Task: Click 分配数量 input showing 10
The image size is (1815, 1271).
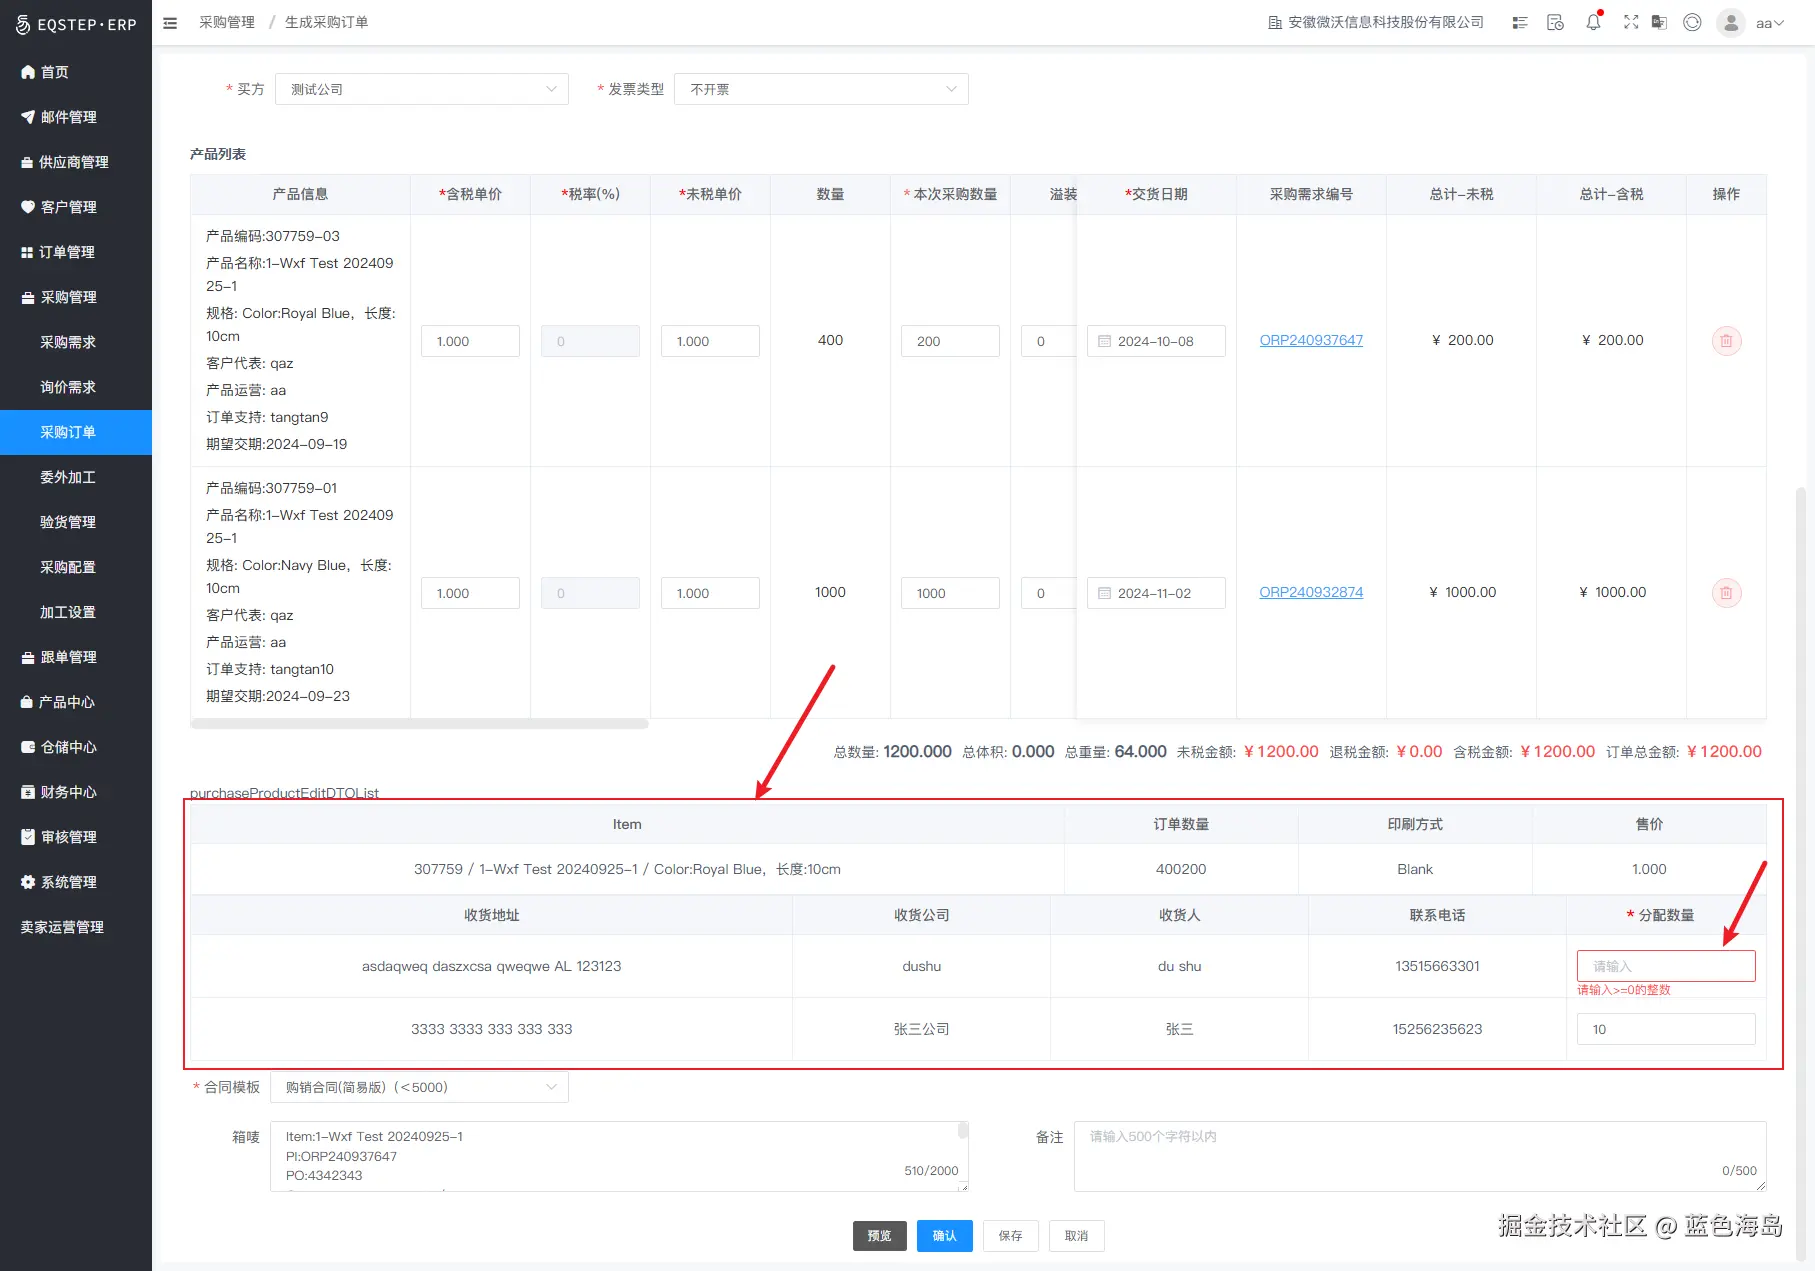Action: pos(1666,1029)
